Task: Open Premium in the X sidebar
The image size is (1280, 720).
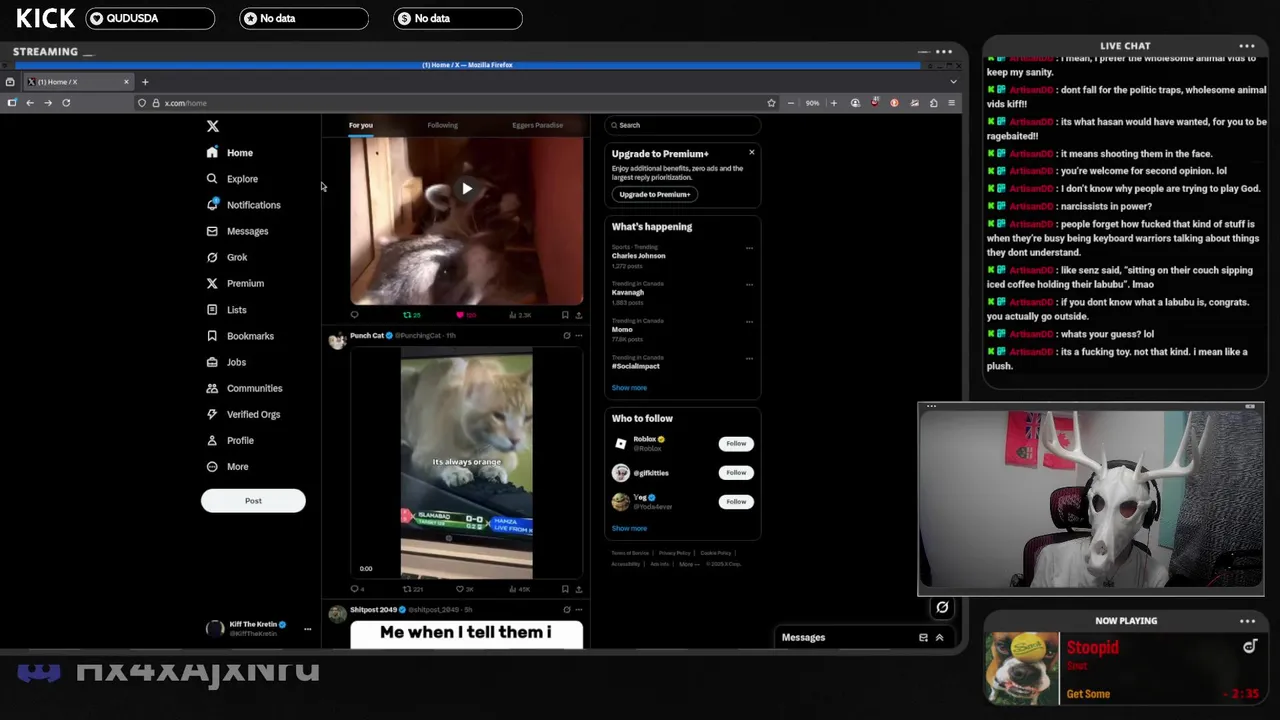Action: click(235, 283)
